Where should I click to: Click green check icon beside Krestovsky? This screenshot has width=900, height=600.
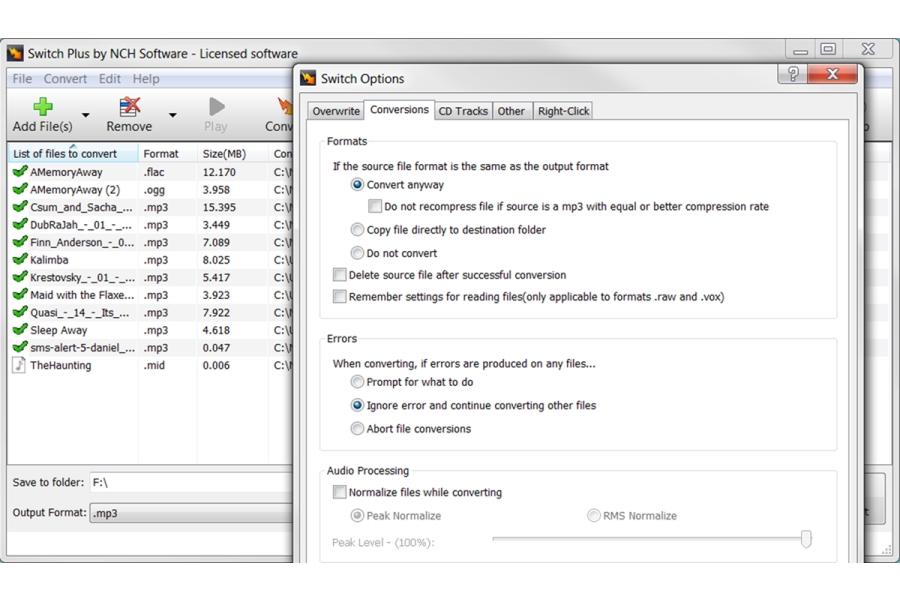tap(20, 277)
